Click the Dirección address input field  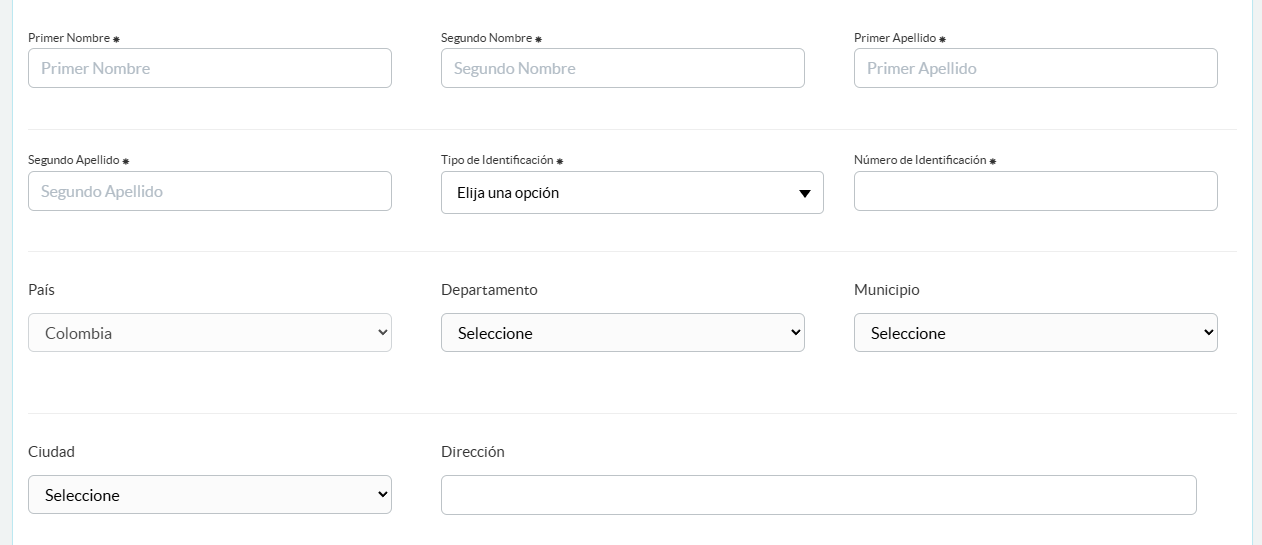[818, 495]
